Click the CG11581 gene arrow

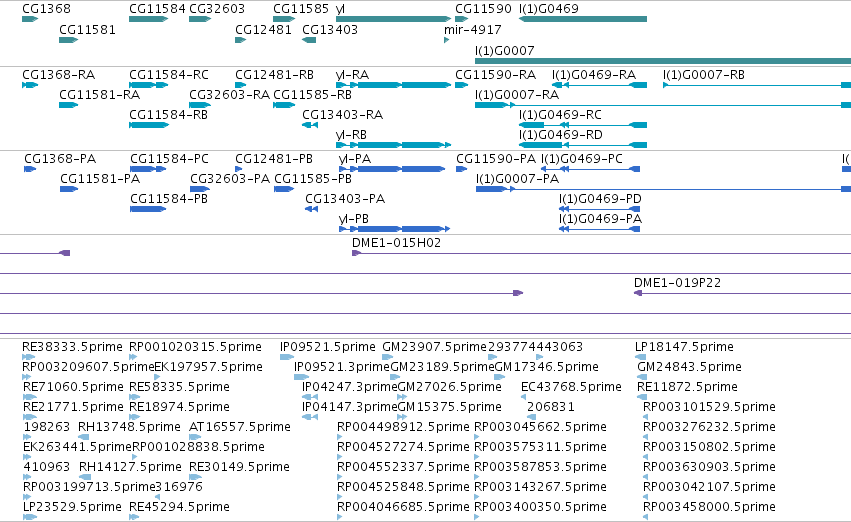[x=68, y=40]
